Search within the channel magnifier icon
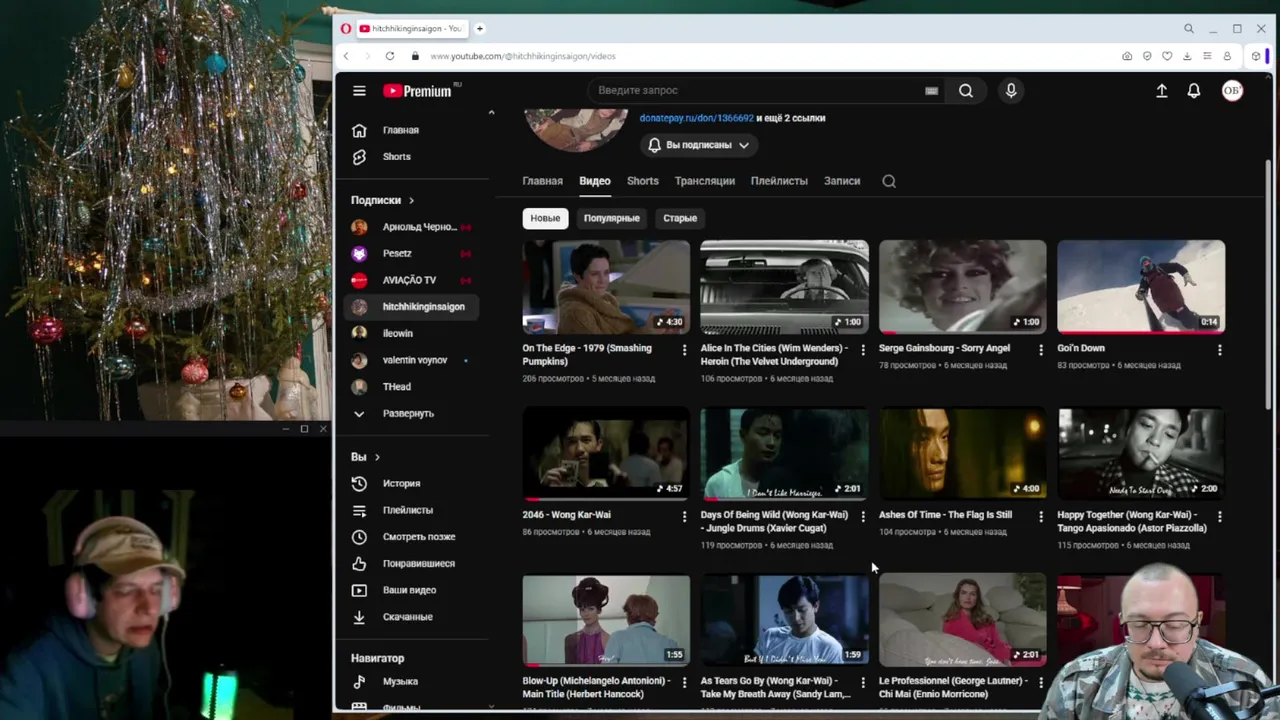Image resolution: width=1280 pixels, height=720 pixels. point(889,181)
